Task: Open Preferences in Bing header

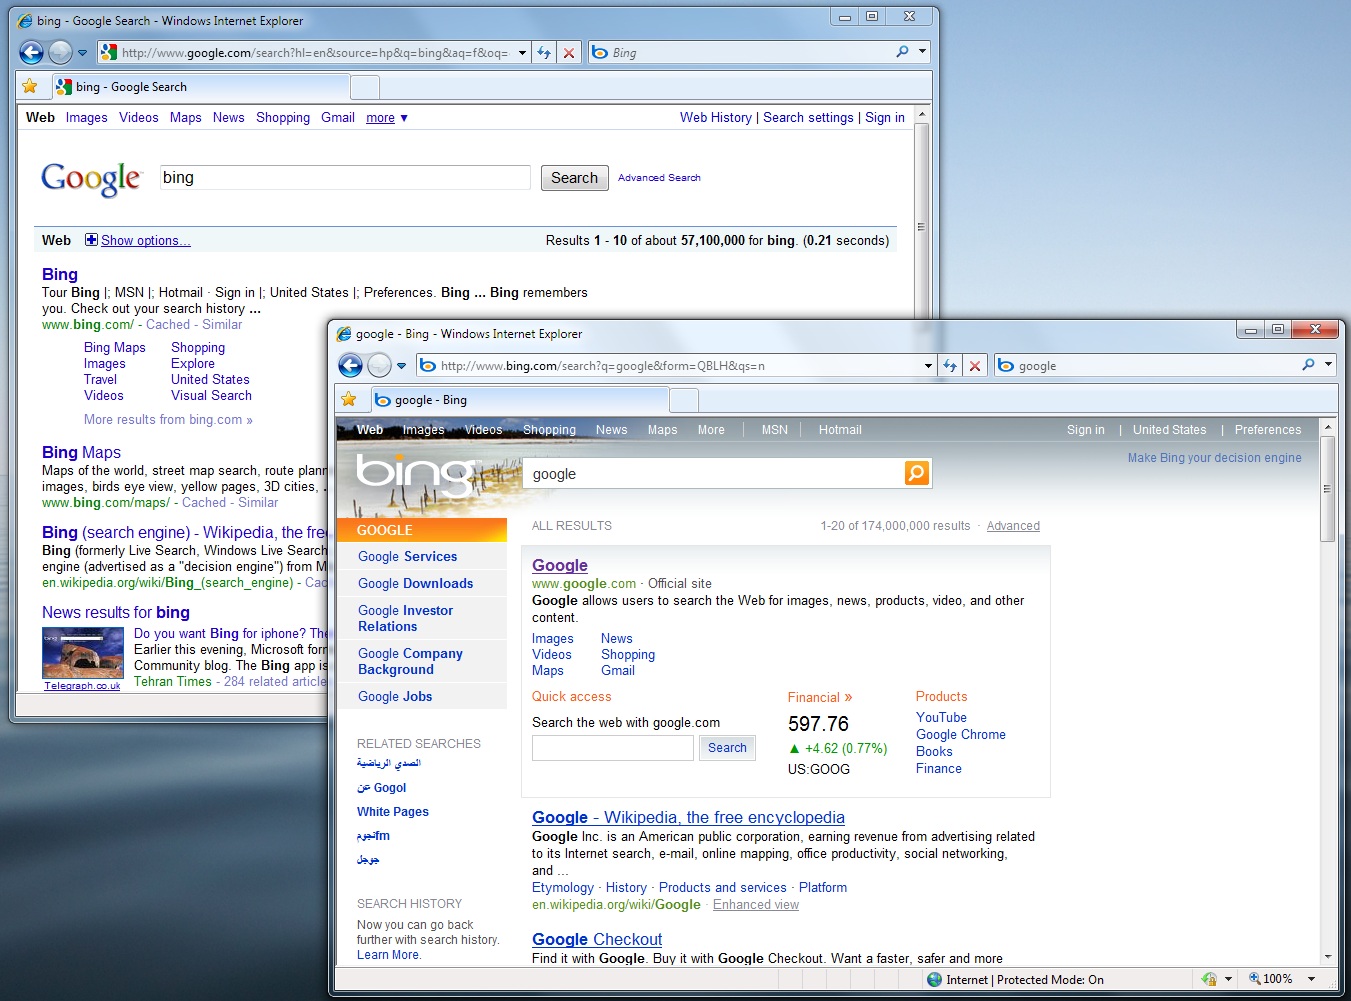Action: (x=1268, y=430)
